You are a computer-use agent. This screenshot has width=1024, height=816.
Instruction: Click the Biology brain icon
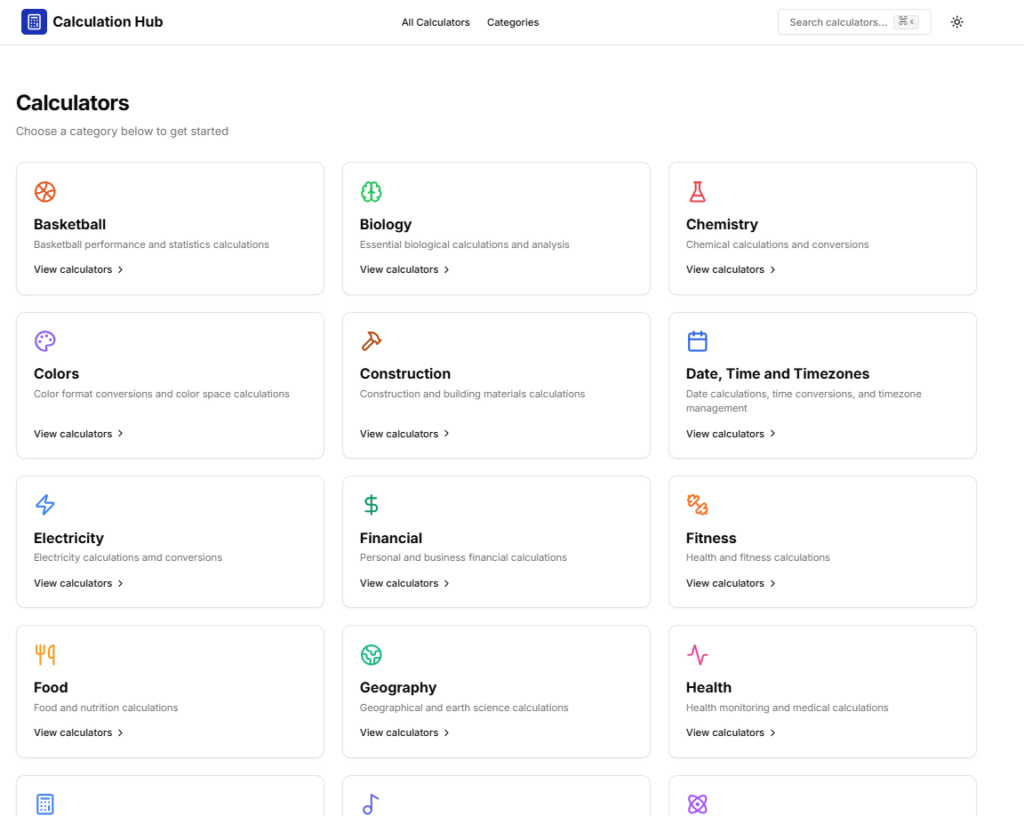371,192
